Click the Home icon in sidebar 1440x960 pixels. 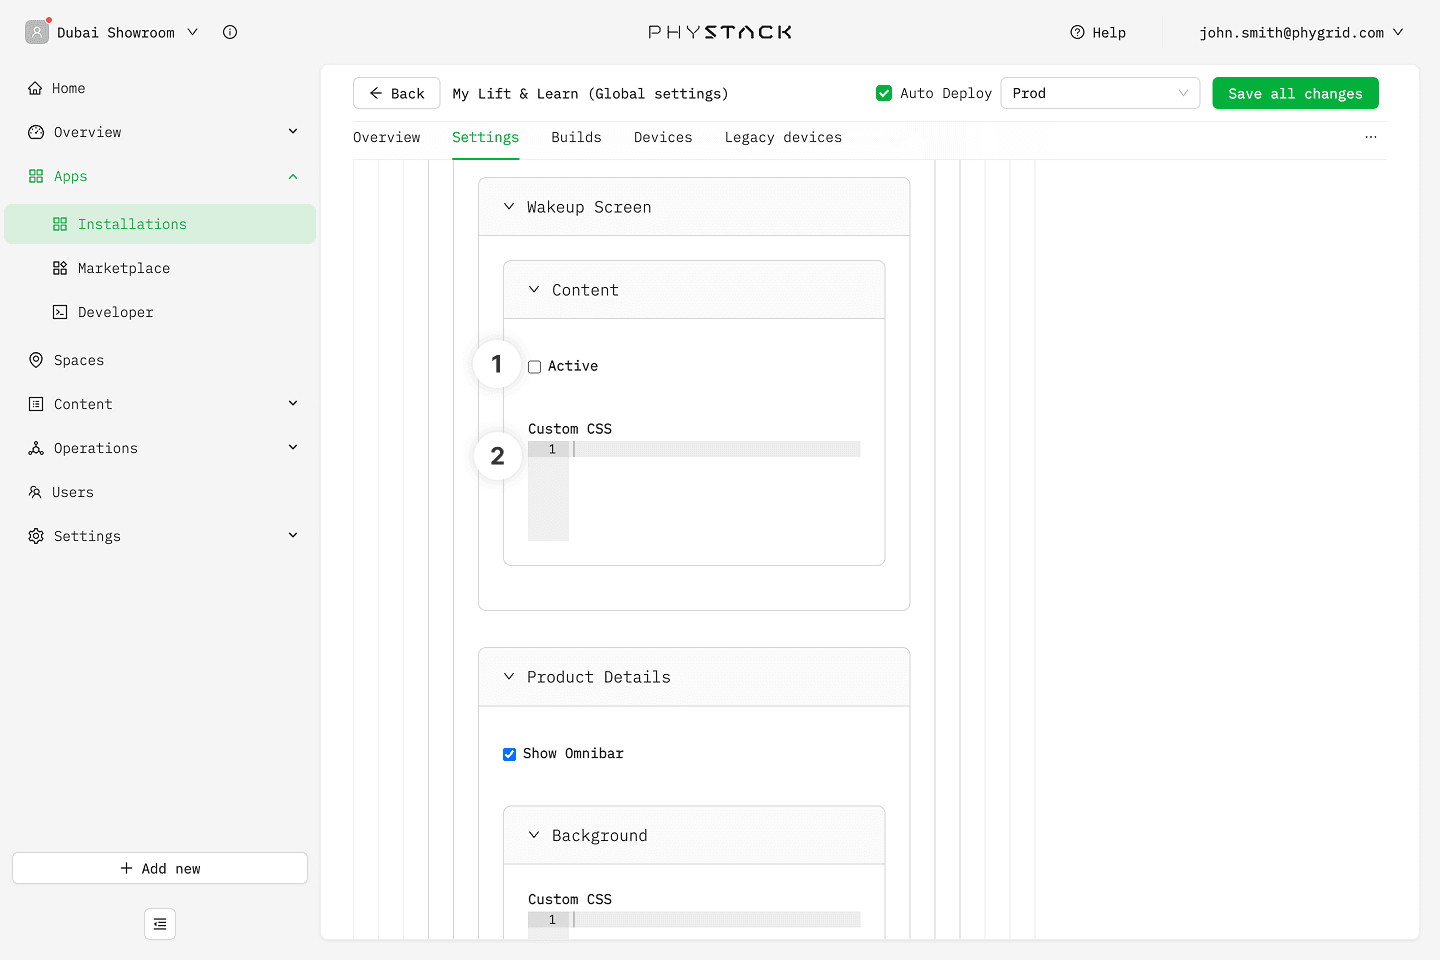tap(36, 88)
